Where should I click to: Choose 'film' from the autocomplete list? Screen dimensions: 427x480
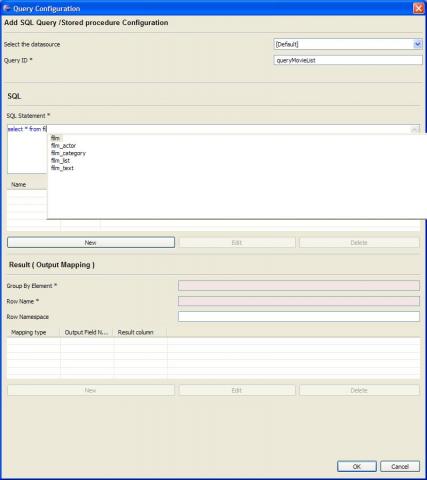55,138
